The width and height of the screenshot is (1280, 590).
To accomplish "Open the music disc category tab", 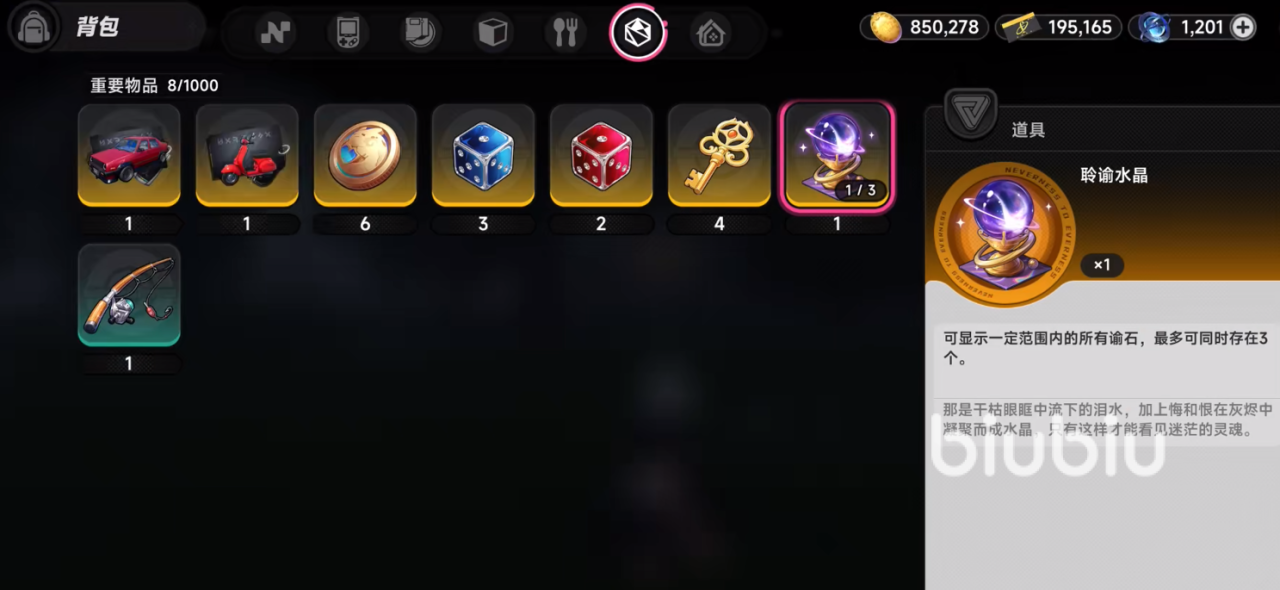I will pyautogui.click(x=420, y=33).
